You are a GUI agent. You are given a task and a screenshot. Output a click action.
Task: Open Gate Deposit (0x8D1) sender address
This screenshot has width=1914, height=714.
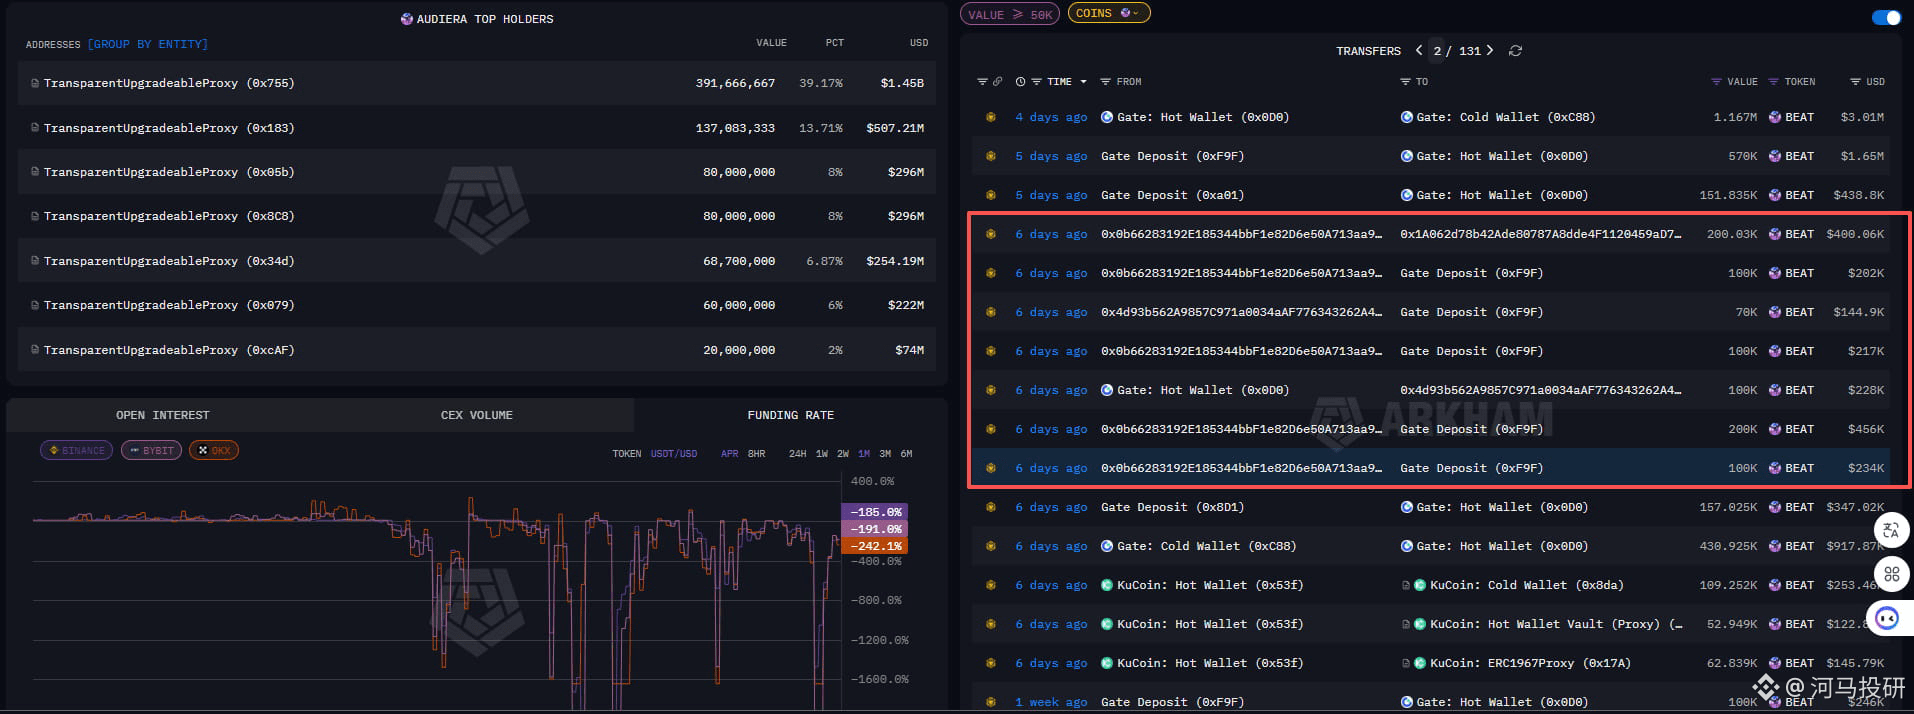pyautogui.click(x=1173, y=507)
